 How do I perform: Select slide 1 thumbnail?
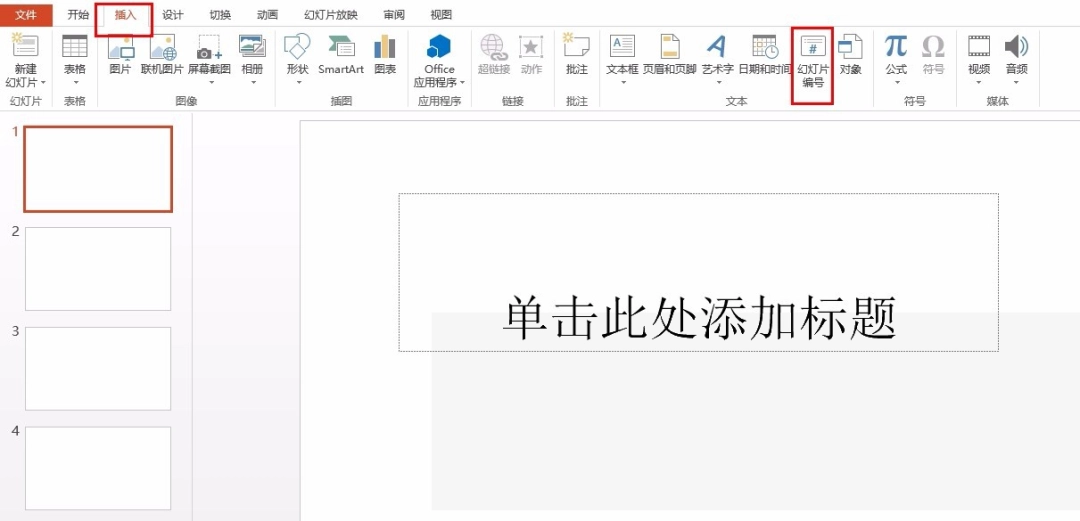point(98,169)
